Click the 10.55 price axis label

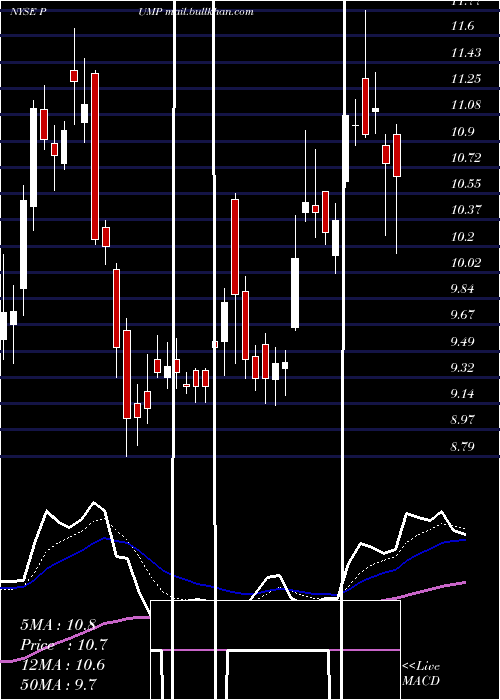tap(466, 184)
